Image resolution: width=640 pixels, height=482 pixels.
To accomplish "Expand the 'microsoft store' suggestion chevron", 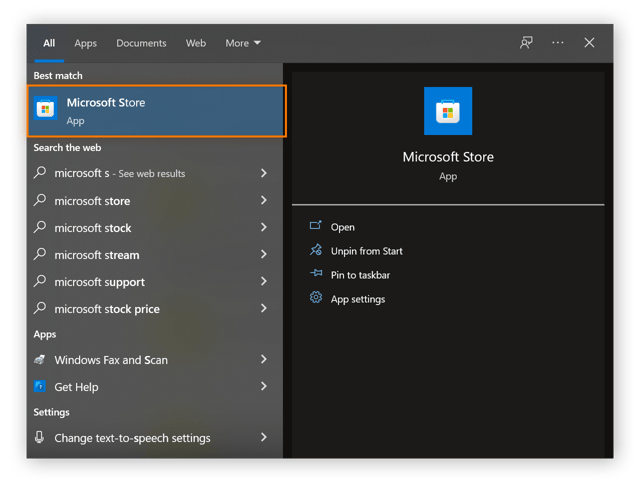I will (264, 200).
